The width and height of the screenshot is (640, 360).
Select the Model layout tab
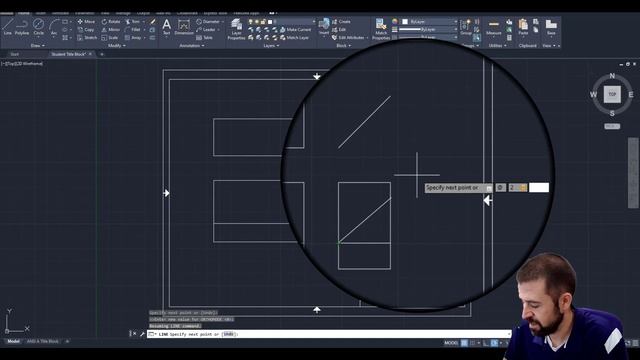click(13, 341)
